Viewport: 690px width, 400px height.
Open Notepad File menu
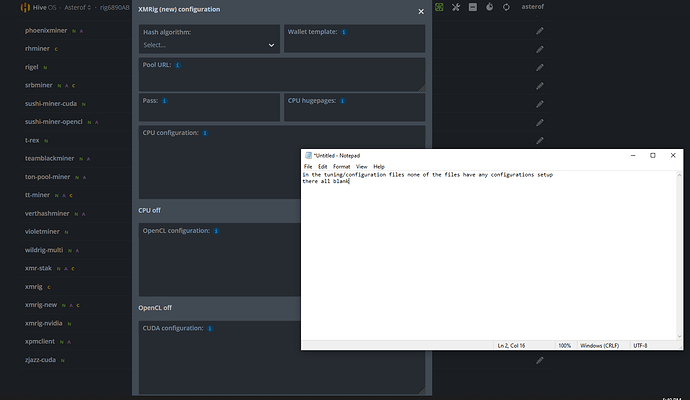click(x=308, y=166)
